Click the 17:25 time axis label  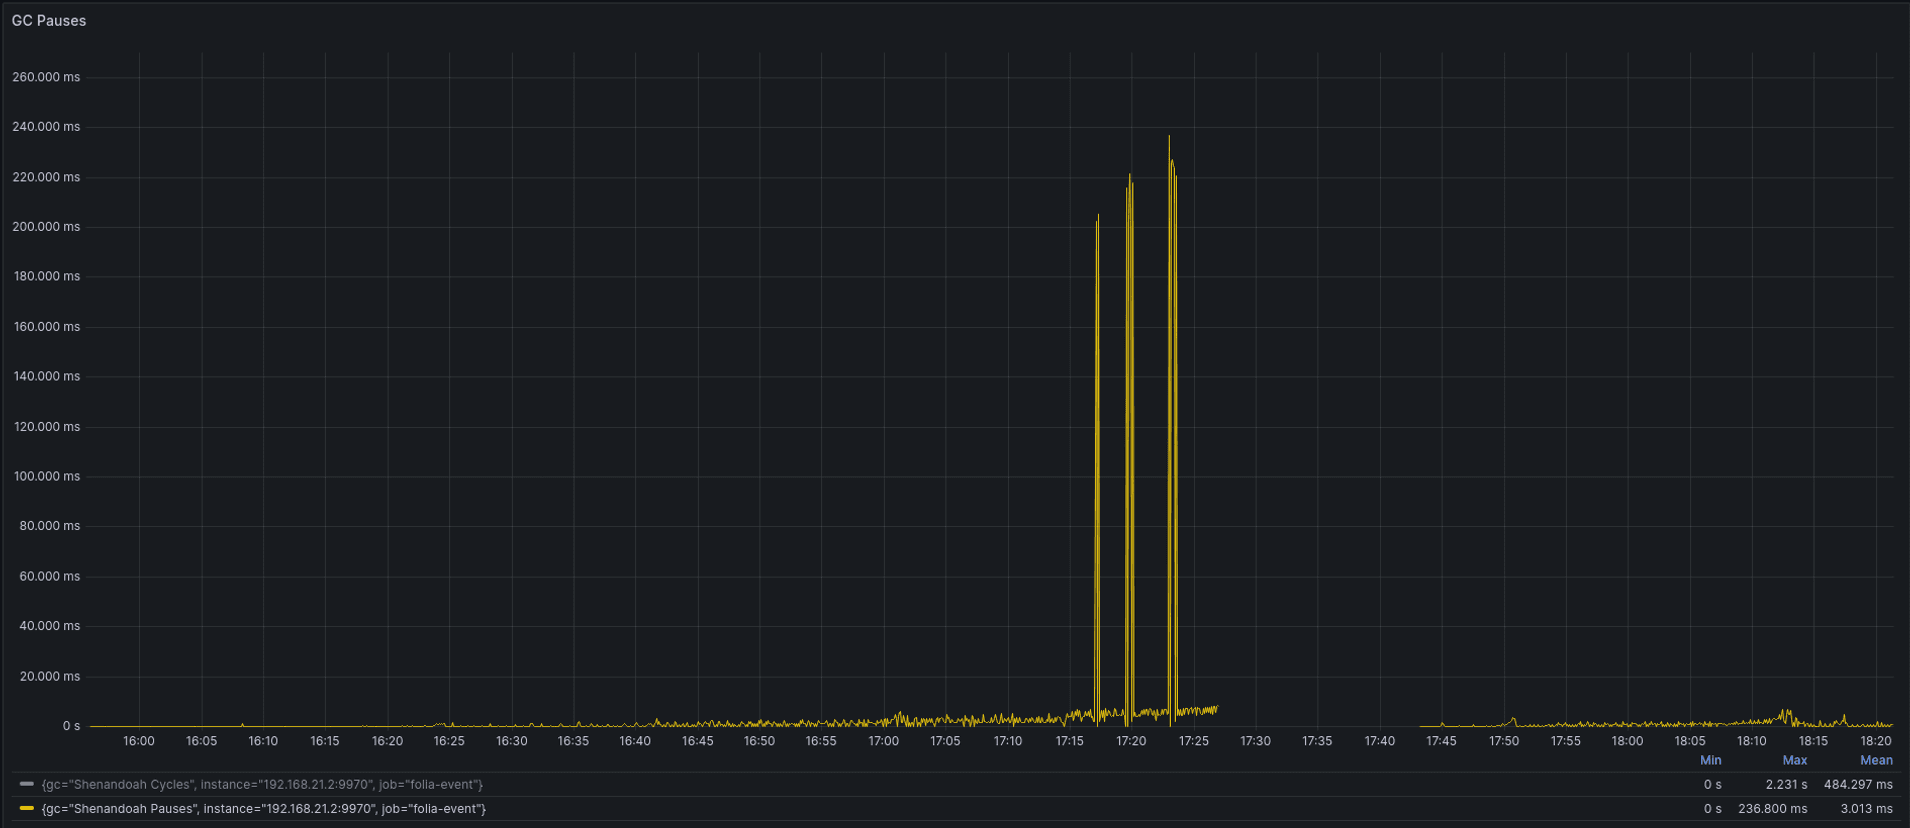pos(1194,741)
